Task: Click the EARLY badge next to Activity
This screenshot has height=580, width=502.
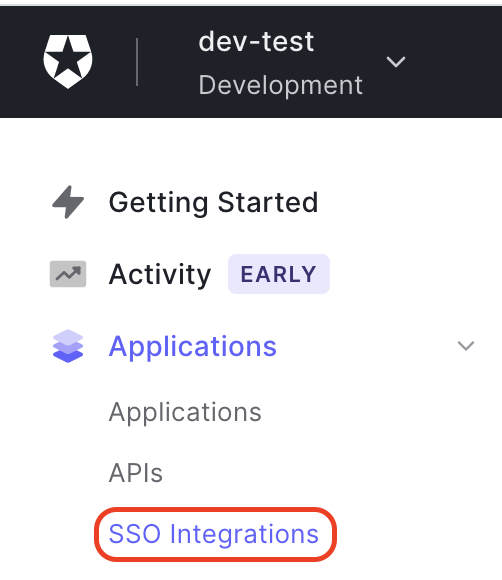Action: (279, 274)
